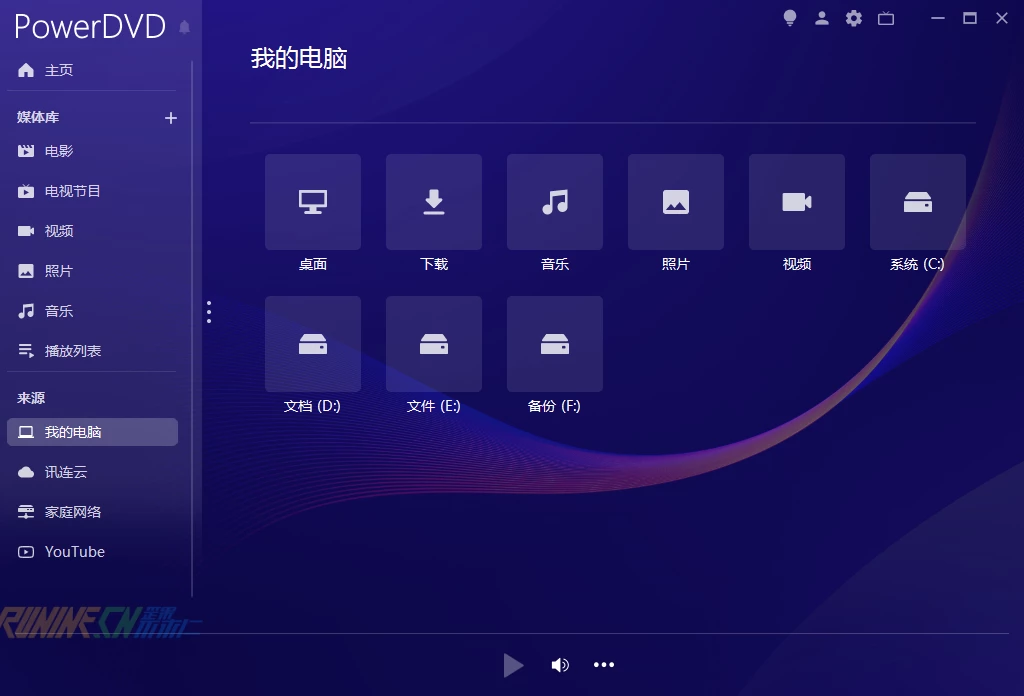Switch to TV mode icon
1024x696 pixels.
885,18
